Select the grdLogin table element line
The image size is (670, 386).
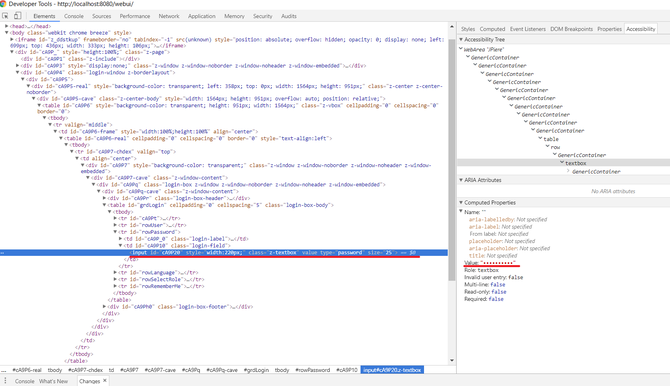coord(220,205)
